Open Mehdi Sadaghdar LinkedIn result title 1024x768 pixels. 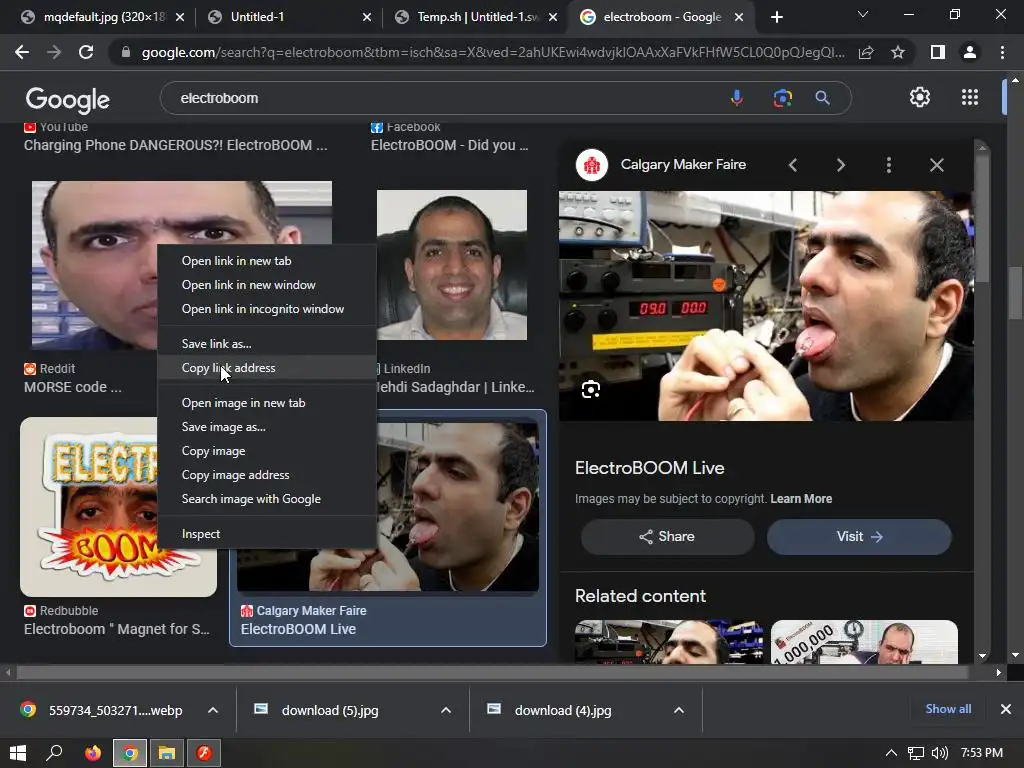(455, 387)
